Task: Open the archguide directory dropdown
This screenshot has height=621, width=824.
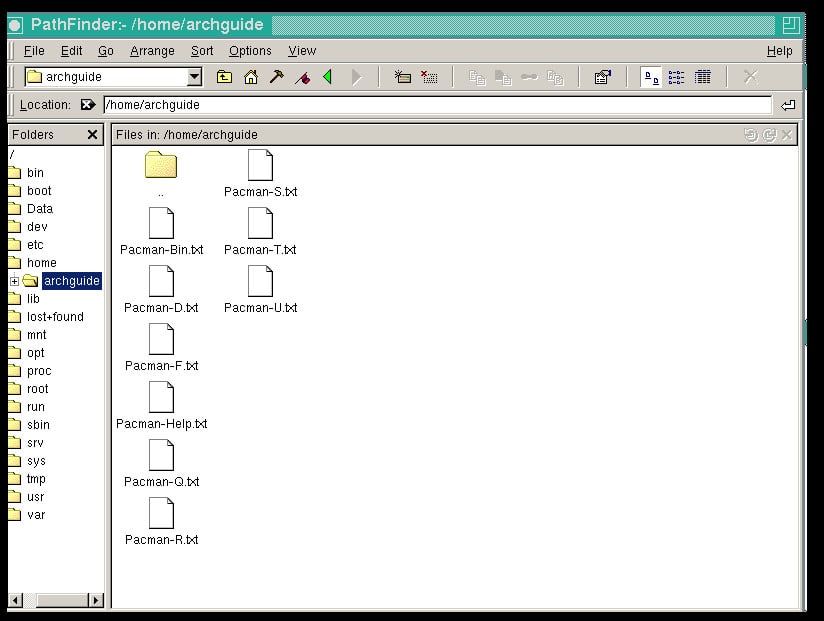Action: (194, 77)
